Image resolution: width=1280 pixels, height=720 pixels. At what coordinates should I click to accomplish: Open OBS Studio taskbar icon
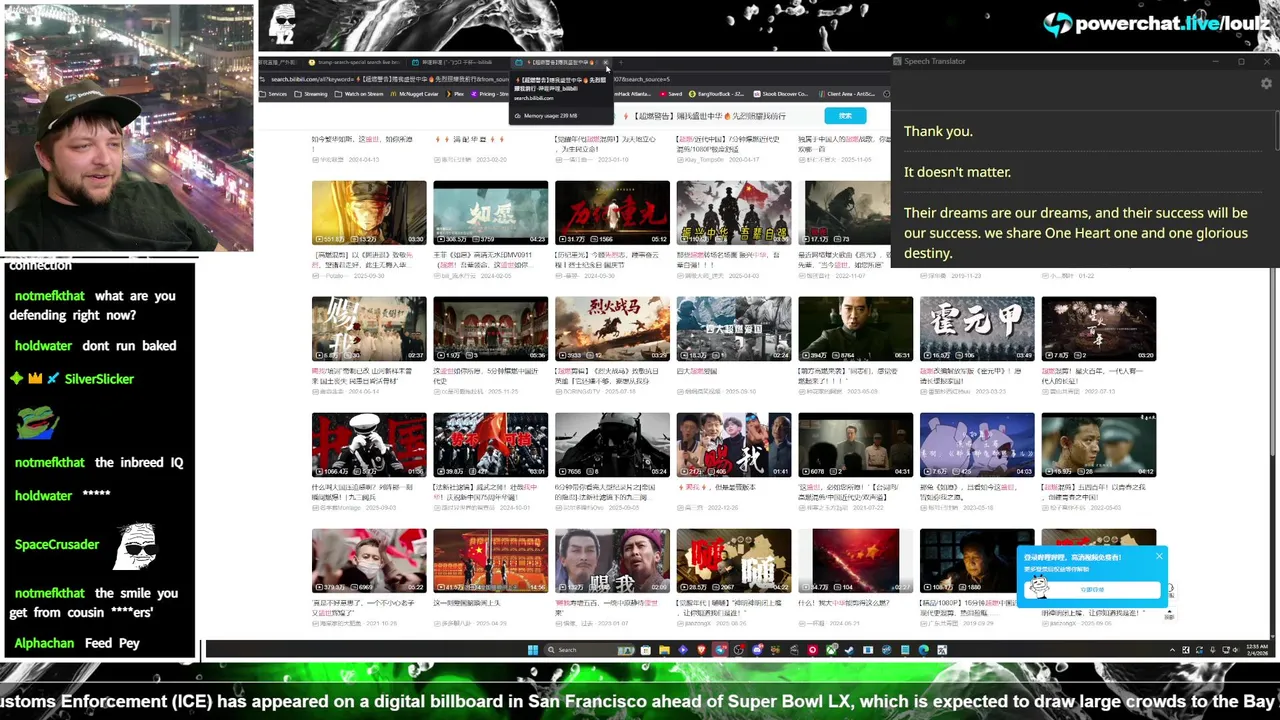(x=738, y=650)
